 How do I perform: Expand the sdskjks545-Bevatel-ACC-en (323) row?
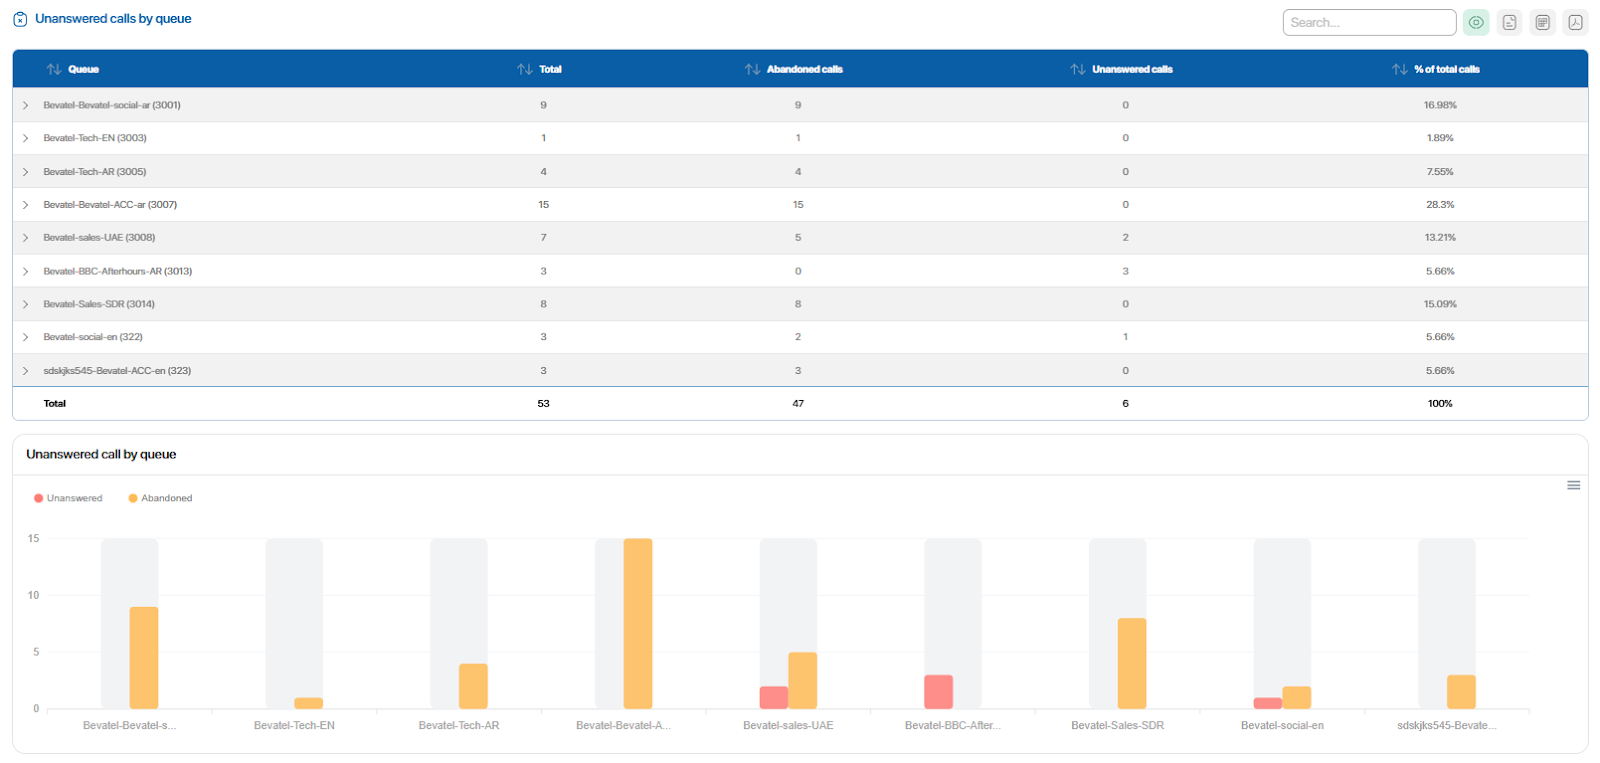coord(26,371)
